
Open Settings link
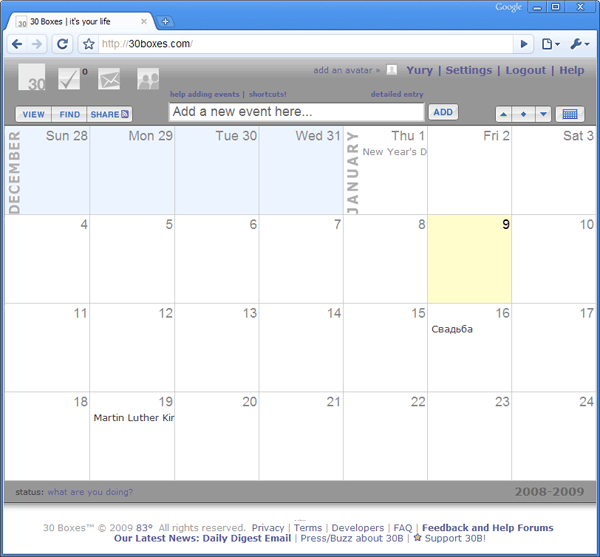[469, 70]
